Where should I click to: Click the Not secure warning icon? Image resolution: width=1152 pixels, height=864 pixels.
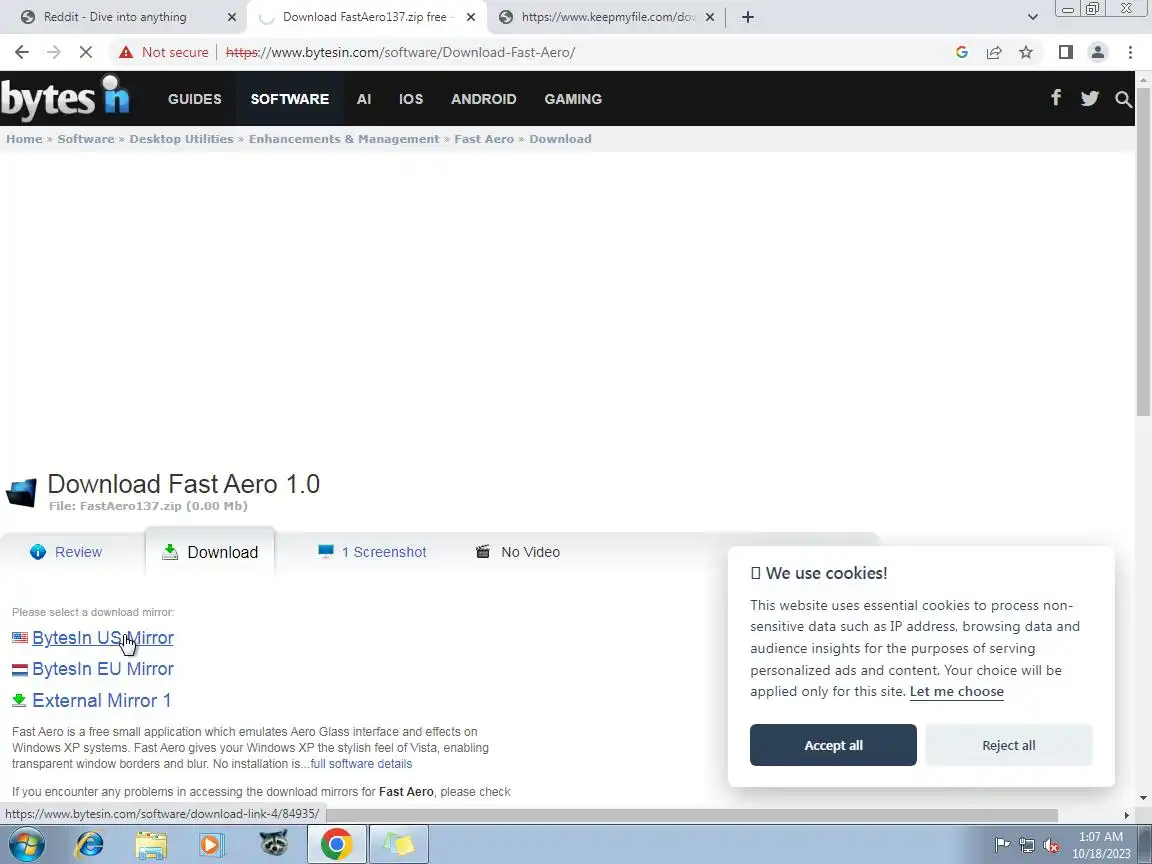coord(126,52)
